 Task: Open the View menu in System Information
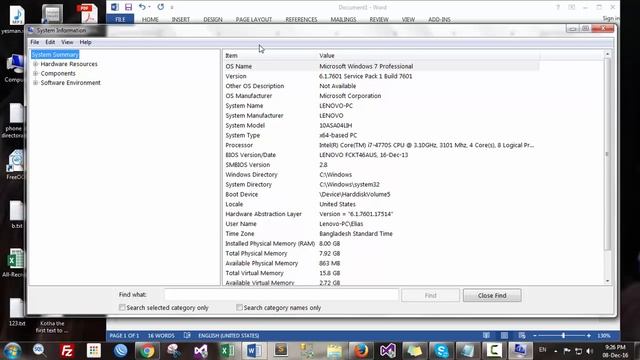67,42
